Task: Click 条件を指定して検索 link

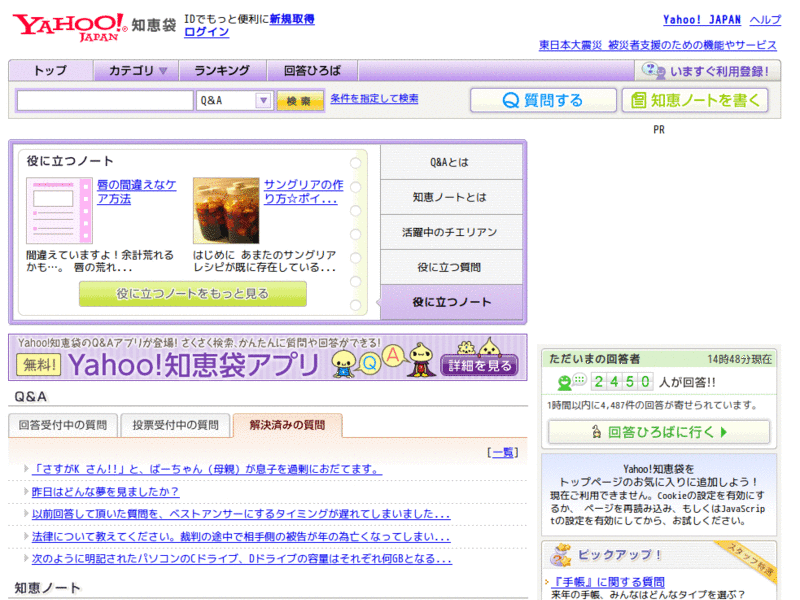Action: click(x=374, y=98)
